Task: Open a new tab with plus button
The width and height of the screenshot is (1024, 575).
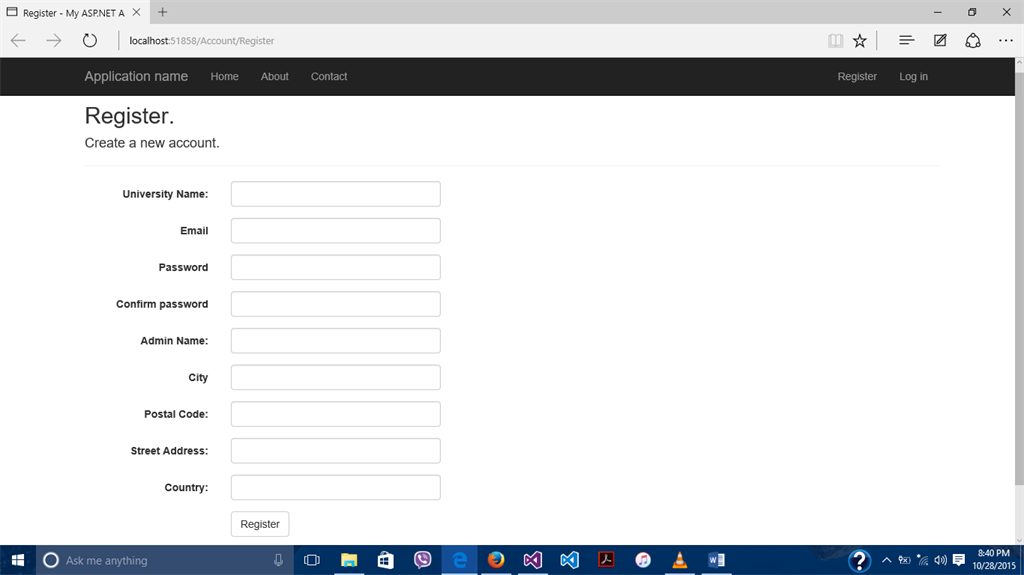Action: point(163,12)
